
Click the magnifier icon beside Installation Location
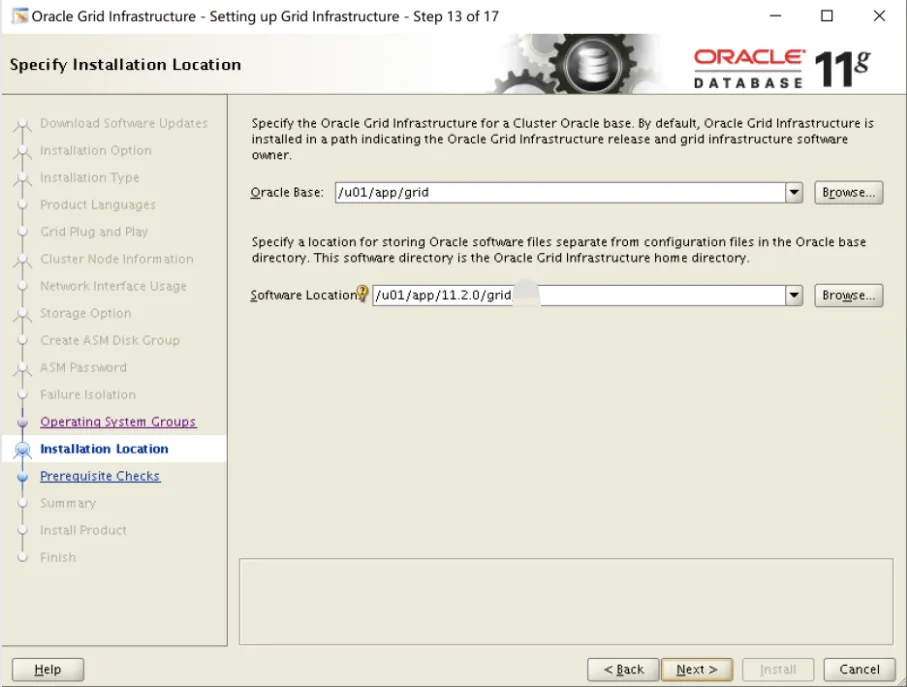coord(23,449)
